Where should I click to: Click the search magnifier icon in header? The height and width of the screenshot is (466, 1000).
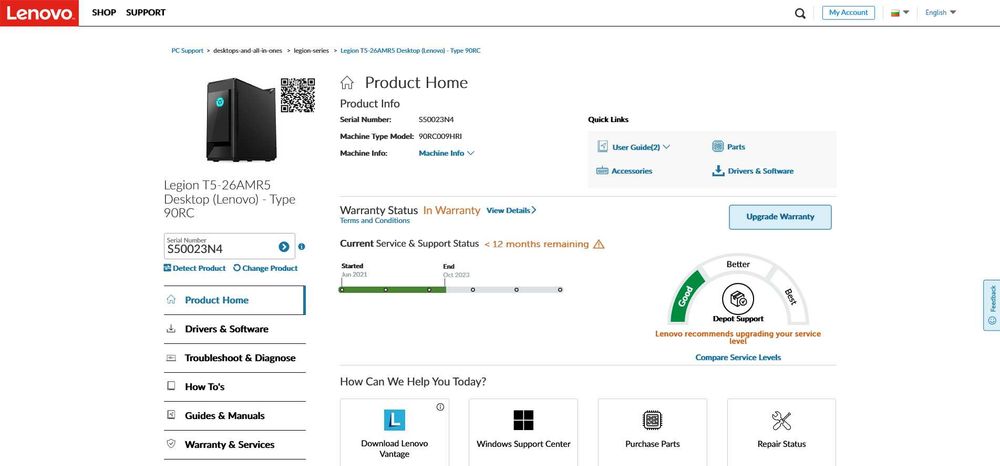click(x=800, y=13)
